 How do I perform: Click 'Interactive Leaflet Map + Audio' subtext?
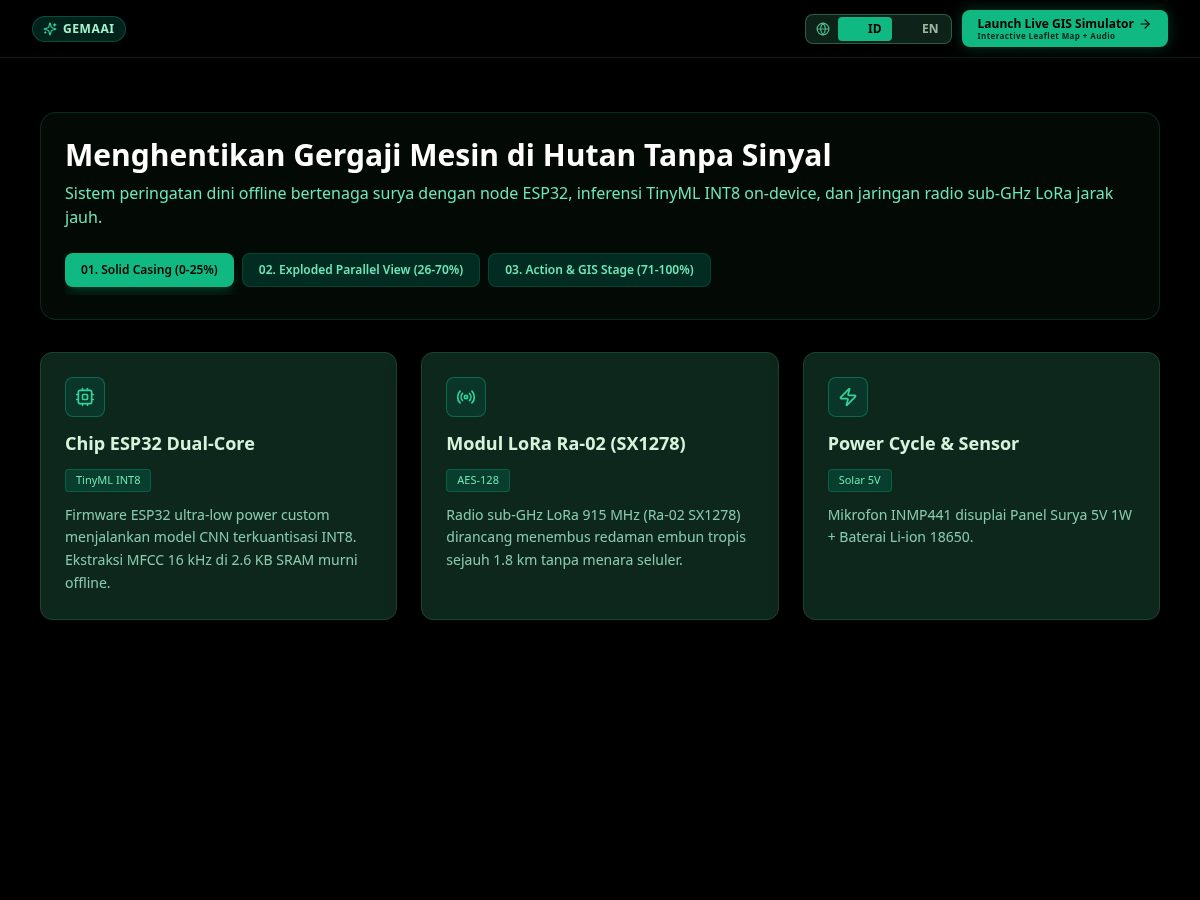pyautogui.click(x=1046, y=37)
